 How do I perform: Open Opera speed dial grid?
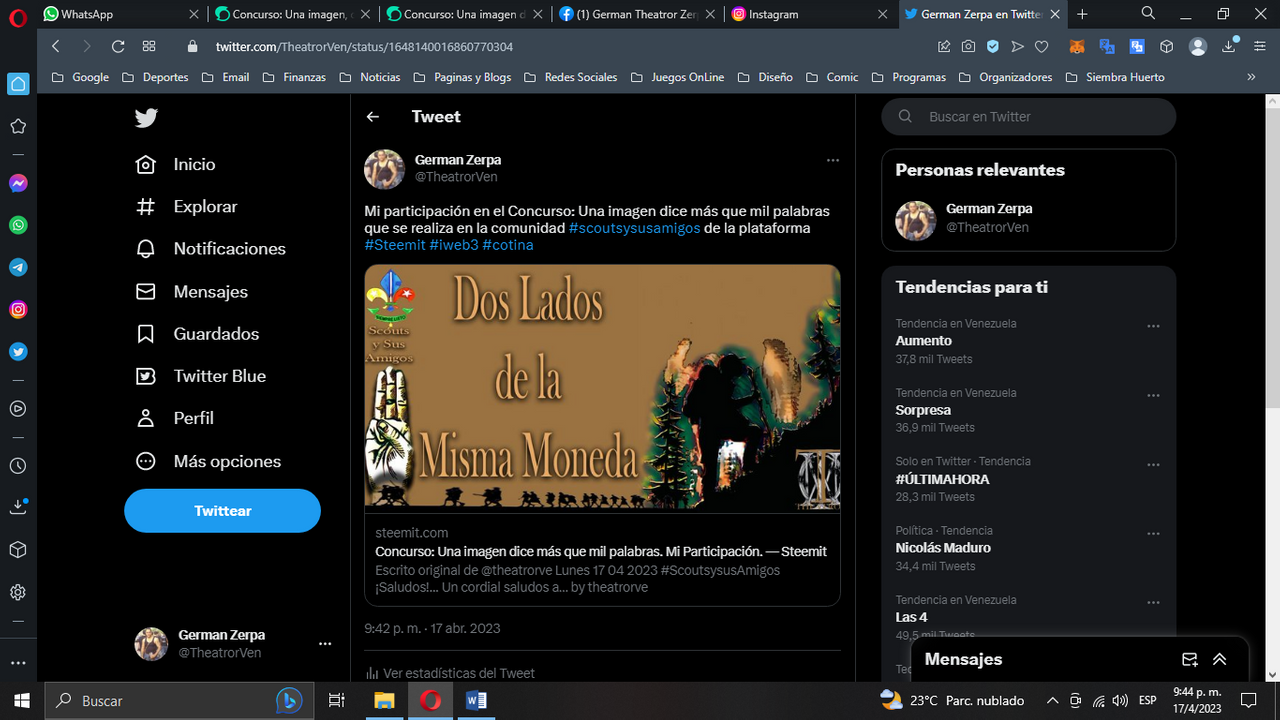click(149, 47)
